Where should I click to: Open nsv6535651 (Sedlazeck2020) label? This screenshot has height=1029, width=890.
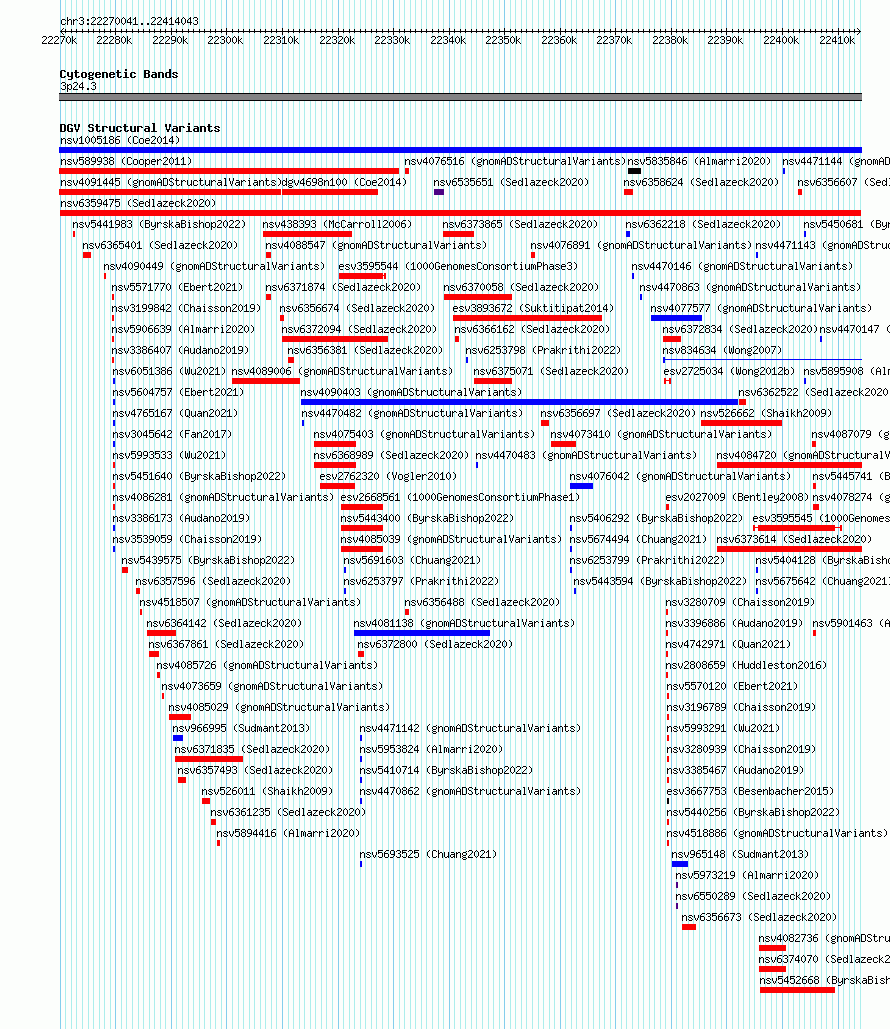511,182
